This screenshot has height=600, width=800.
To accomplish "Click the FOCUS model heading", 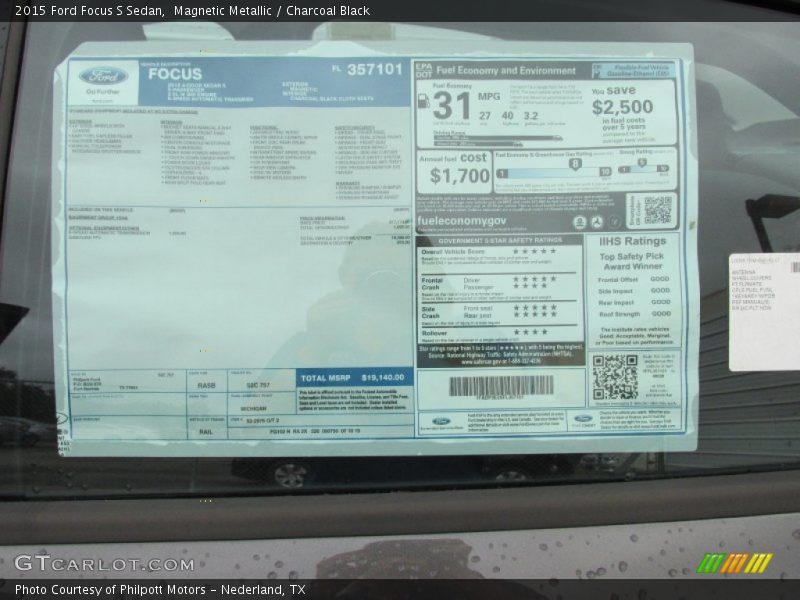I will 175,74.
